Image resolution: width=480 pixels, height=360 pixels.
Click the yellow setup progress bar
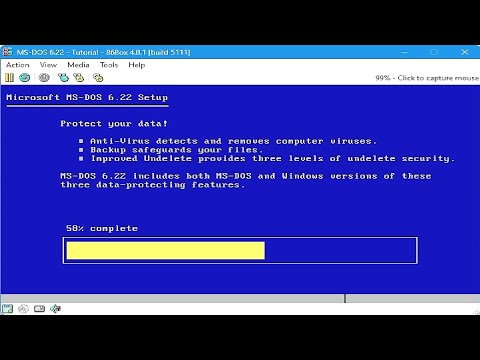tap(166, 251)
